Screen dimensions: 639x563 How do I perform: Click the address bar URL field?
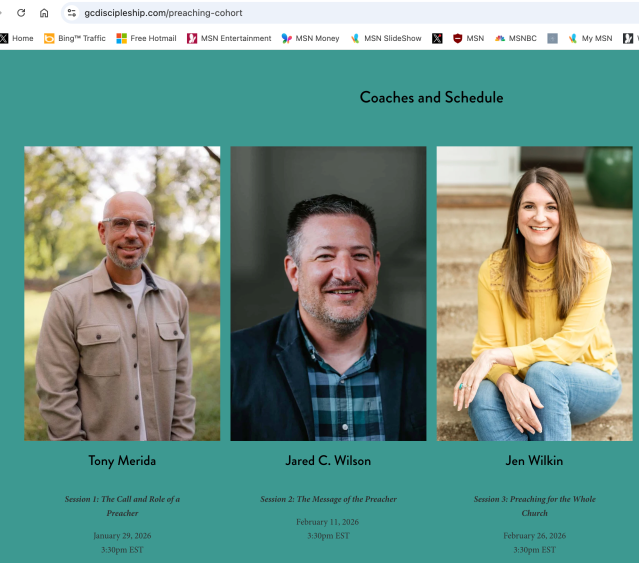click(350, 13)
